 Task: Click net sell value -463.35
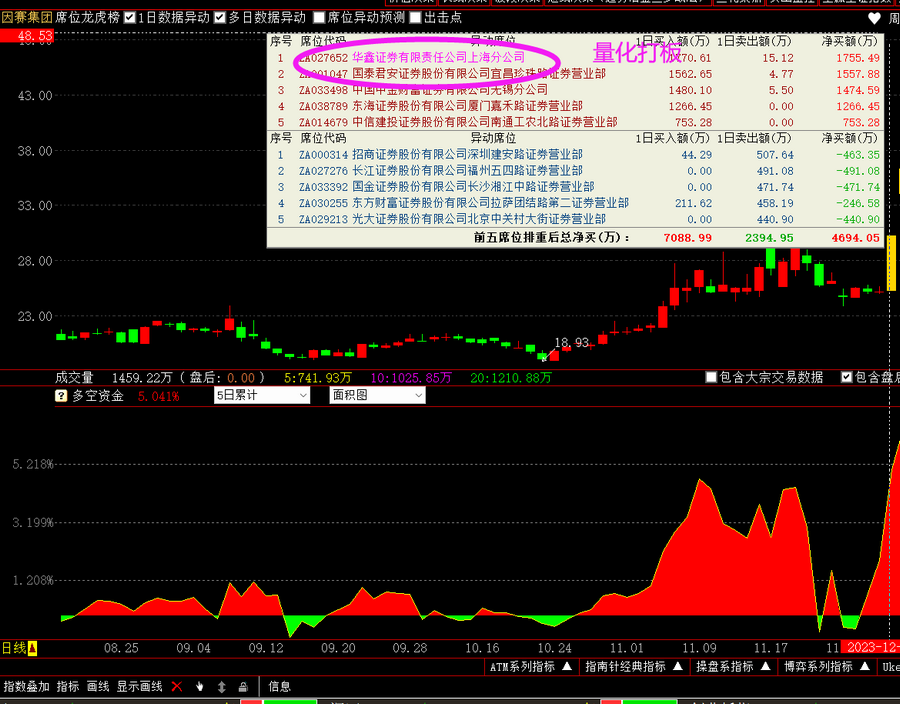tap(858, 155)
